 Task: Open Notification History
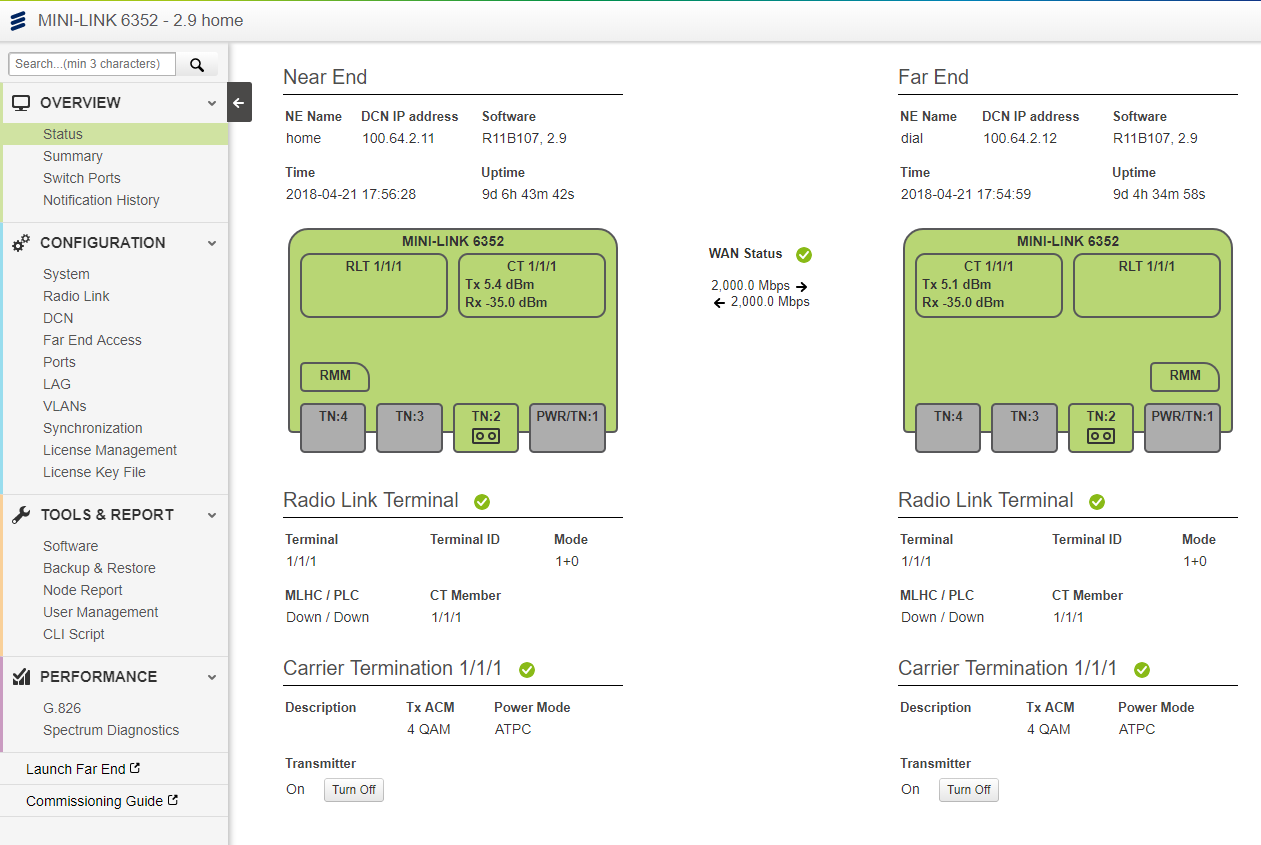click(101, 200)
